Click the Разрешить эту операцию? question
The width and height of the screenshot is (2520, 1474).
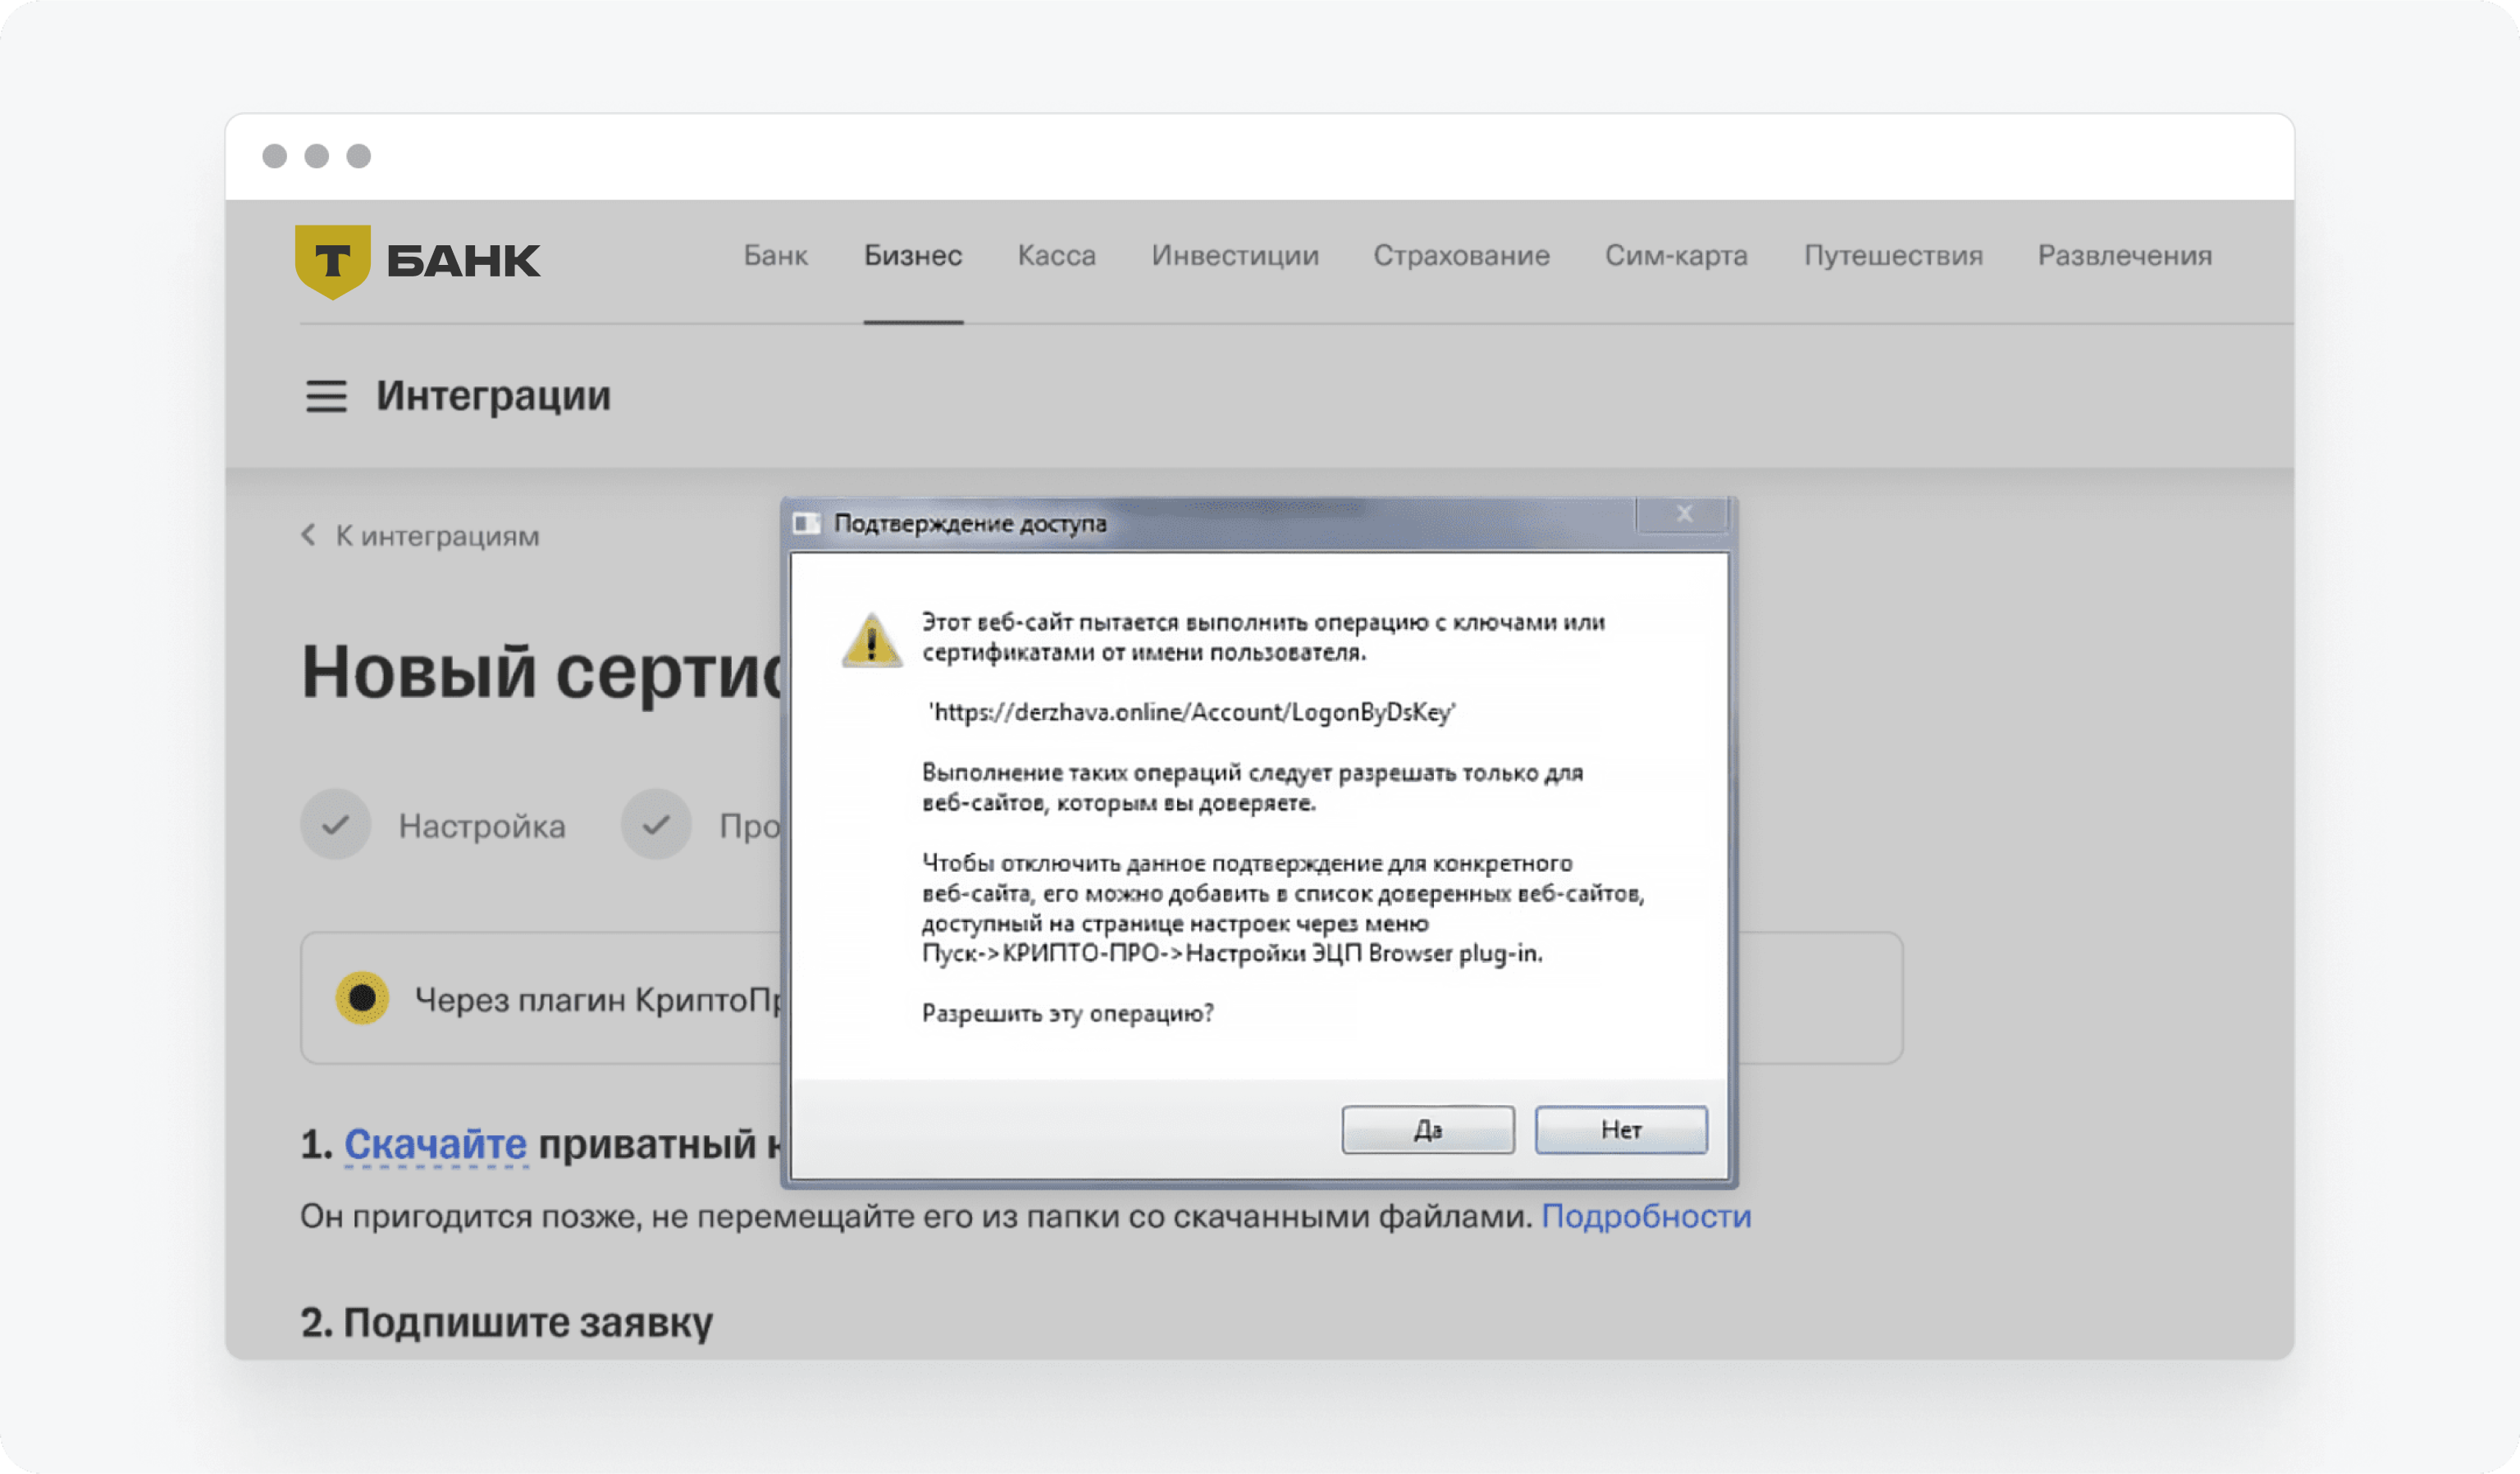(x=1067, y=1013)
